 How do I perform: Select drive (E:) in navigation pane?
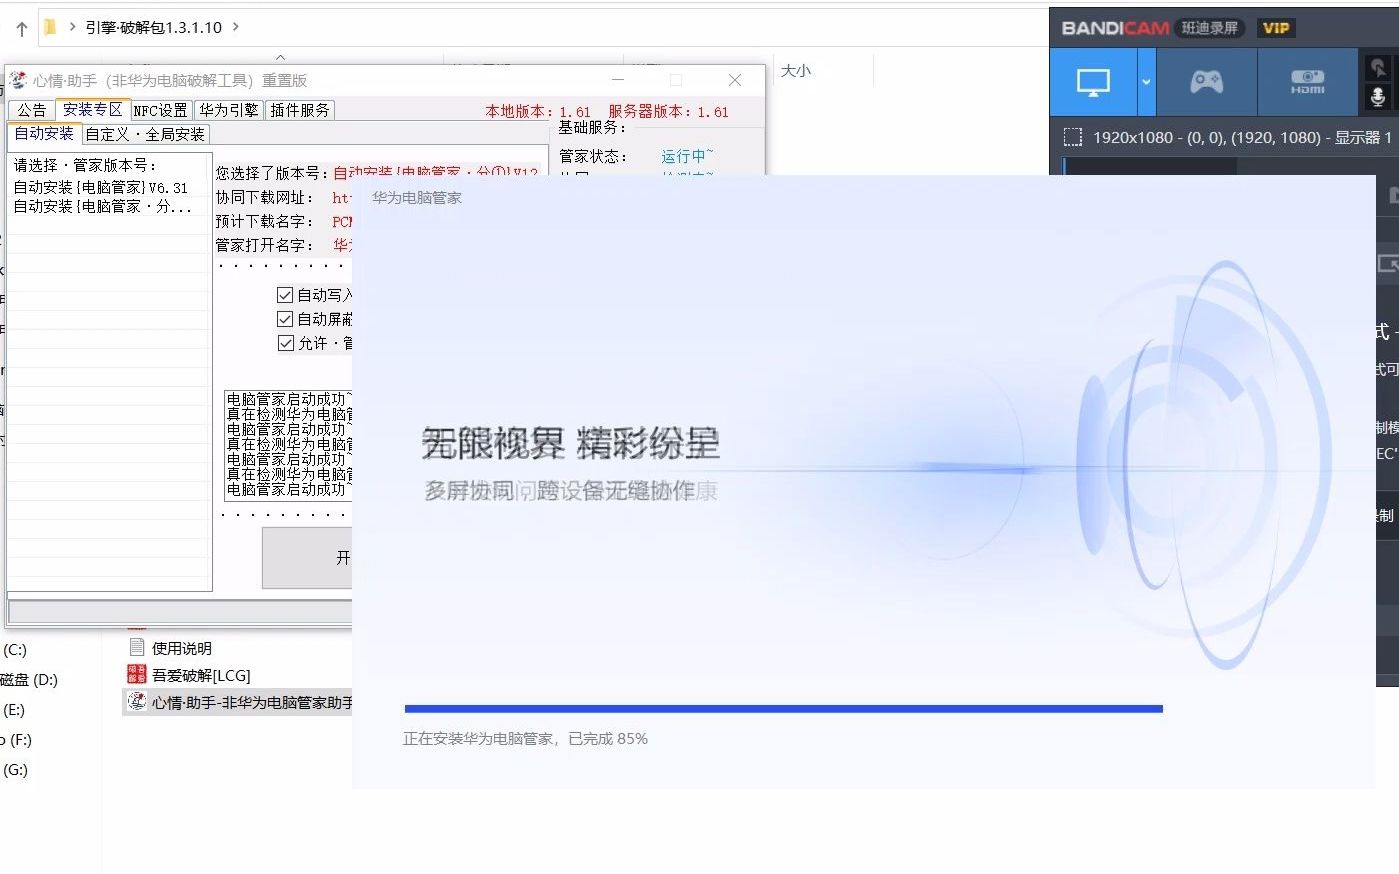pos(14,710)
